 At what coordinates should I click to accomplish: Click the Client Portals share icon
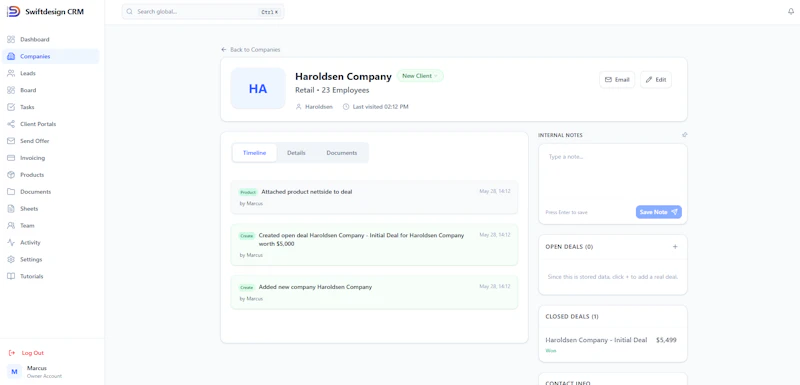click(11, 124)
